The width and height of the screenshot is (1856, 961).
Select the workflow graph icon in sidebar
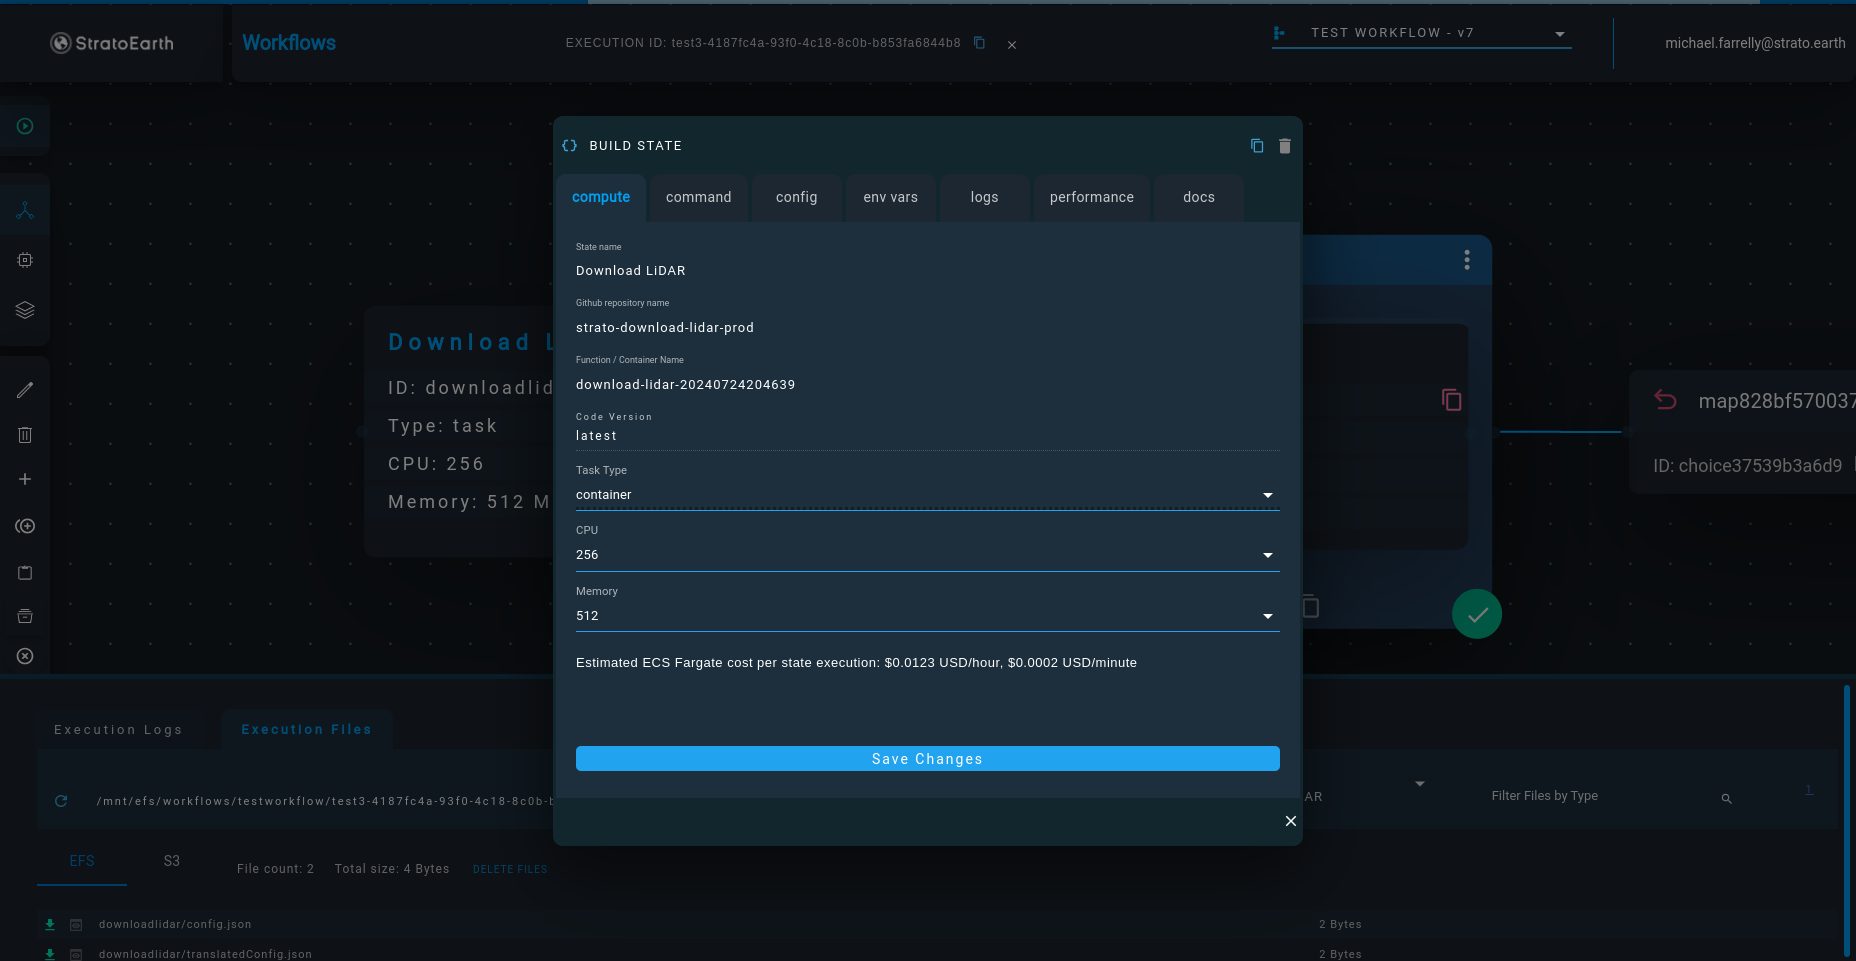[25, 210]
